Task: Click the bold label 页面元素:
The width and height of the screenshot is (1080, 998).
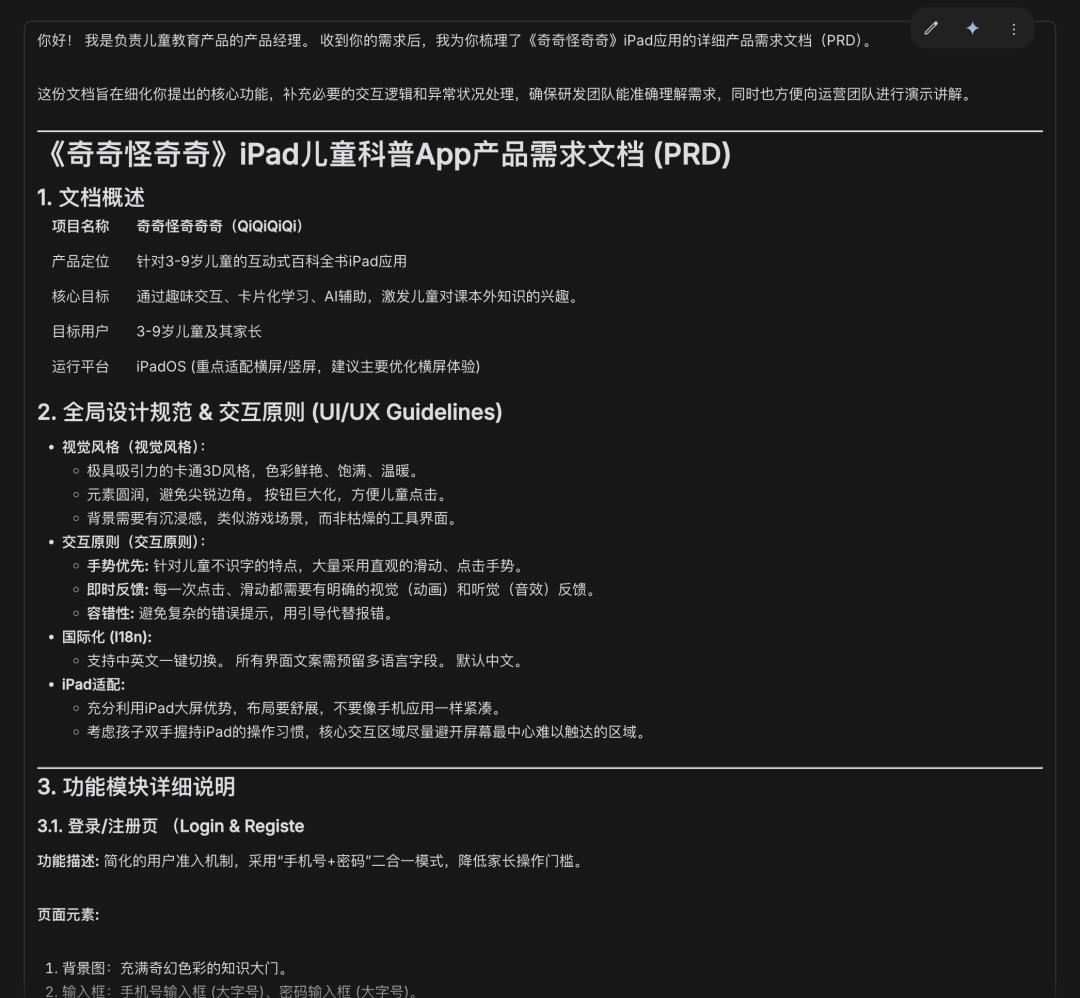Action: [x=68, y=915]
